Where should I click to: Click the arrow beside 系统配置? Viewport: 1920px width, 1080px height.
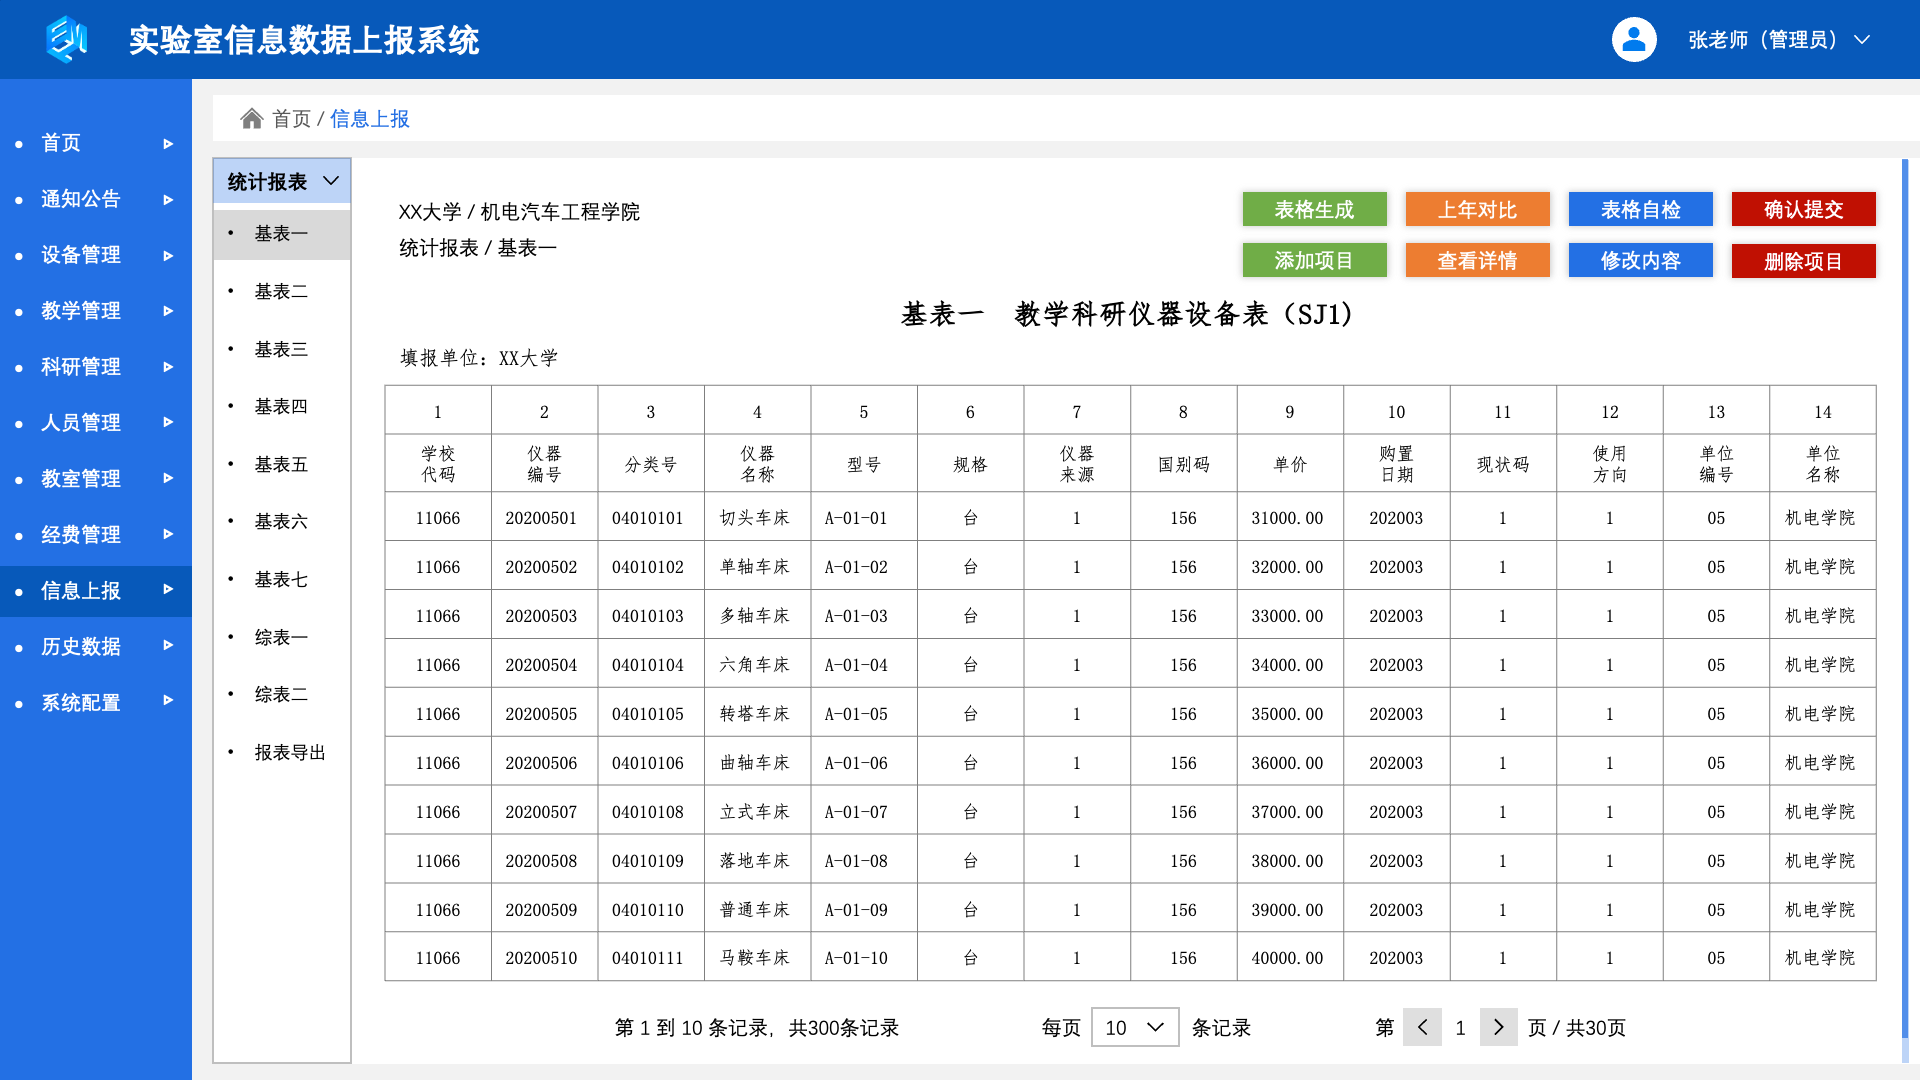tap(168, 702)
